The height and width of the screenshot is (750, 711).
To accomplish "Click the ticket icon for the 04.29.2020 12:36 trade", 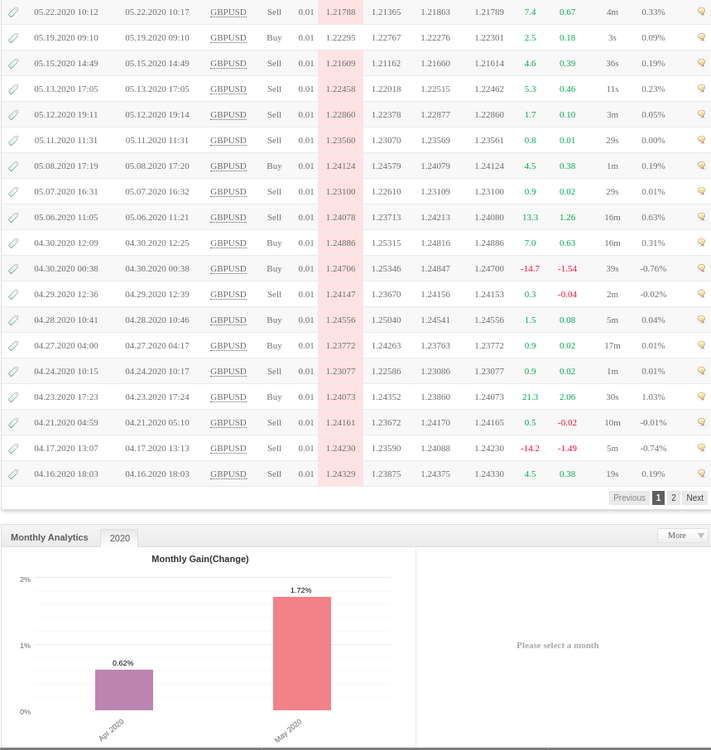I will click(13, 295).
